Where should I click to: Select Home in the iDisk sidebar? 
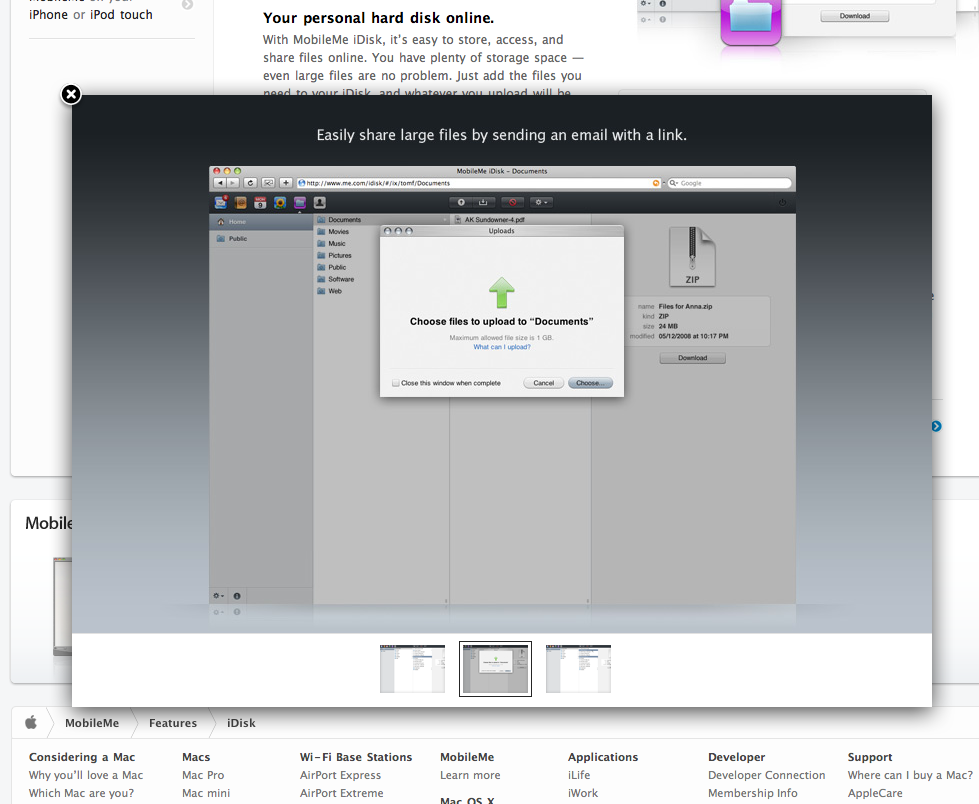click(x=260, y=222)
